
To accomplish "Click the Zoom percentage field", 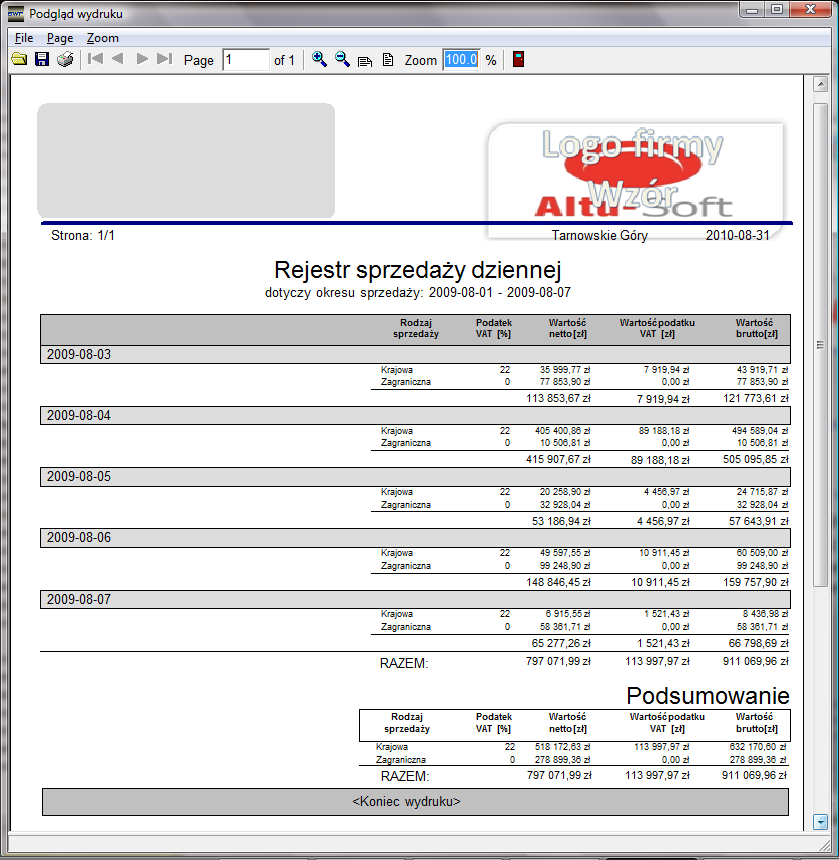I will [x=461, y=60].
